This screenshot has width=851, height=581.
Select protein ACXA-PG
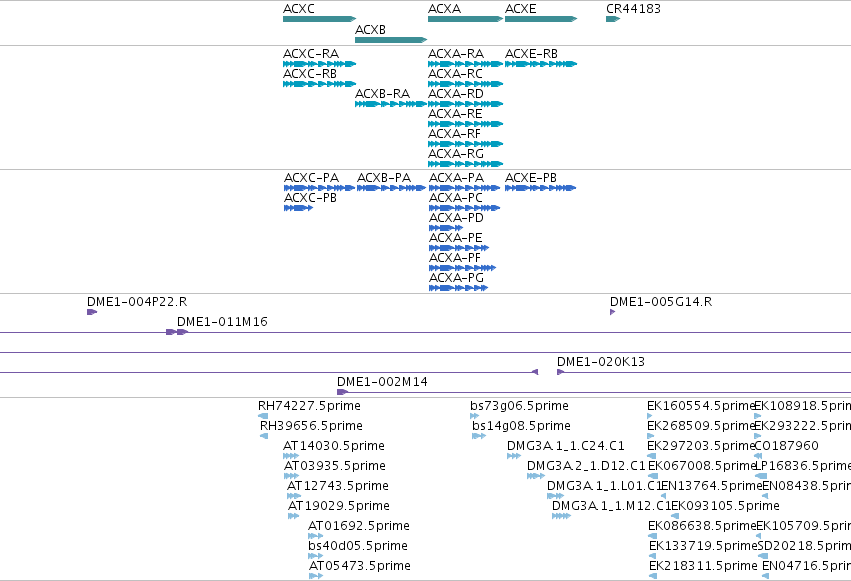point(459,289)
